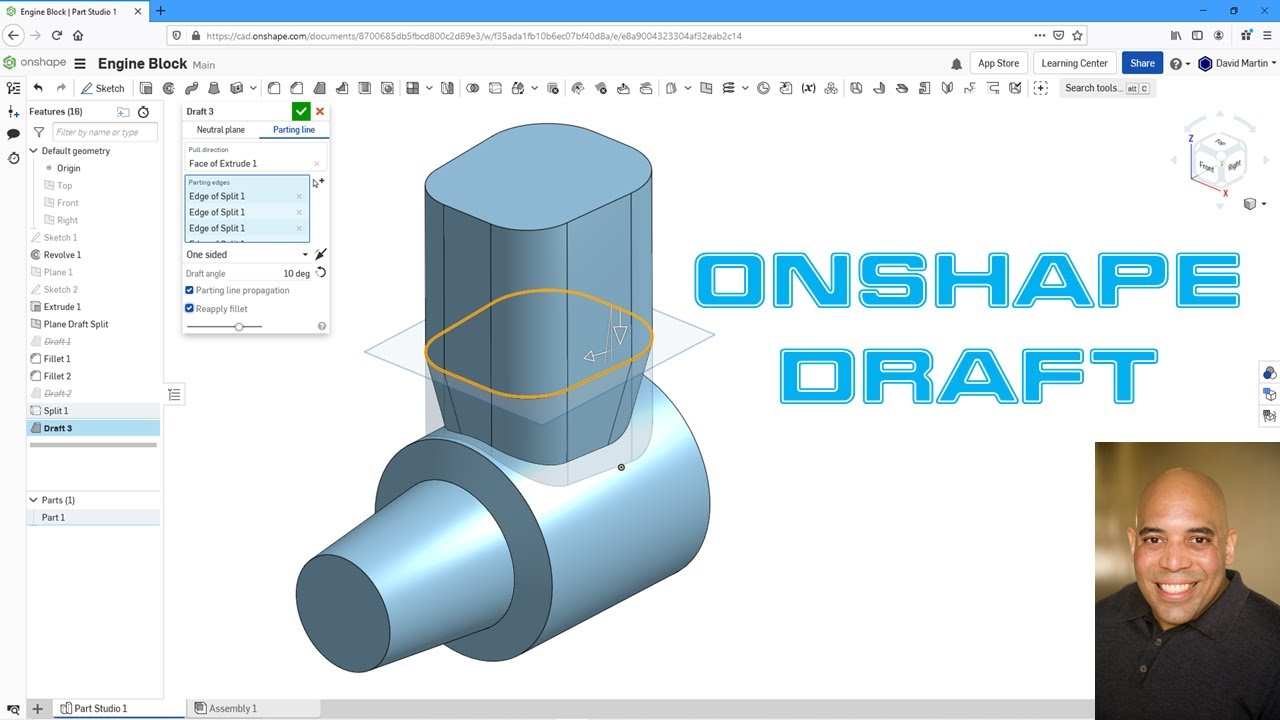
Task: Click the Redo arrow
Action: [x=61, y=88]
